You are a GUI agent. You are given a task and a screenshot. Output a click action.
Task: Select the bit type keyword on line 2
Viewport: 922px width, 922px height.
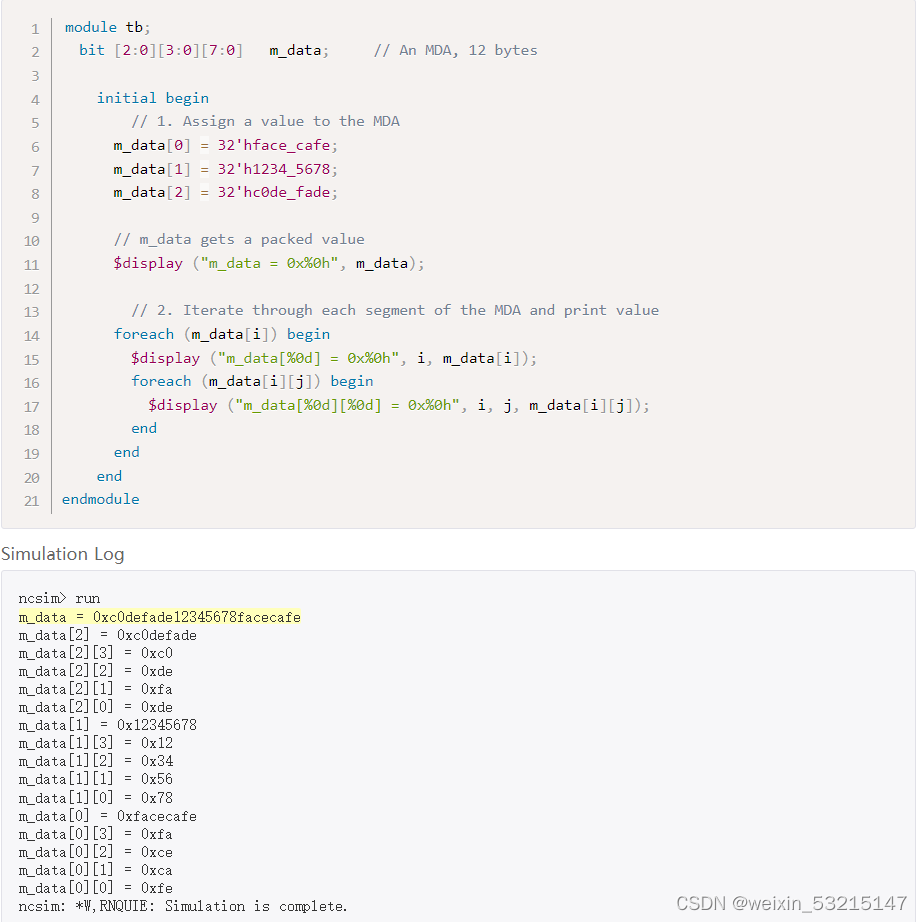pos(91,50)
